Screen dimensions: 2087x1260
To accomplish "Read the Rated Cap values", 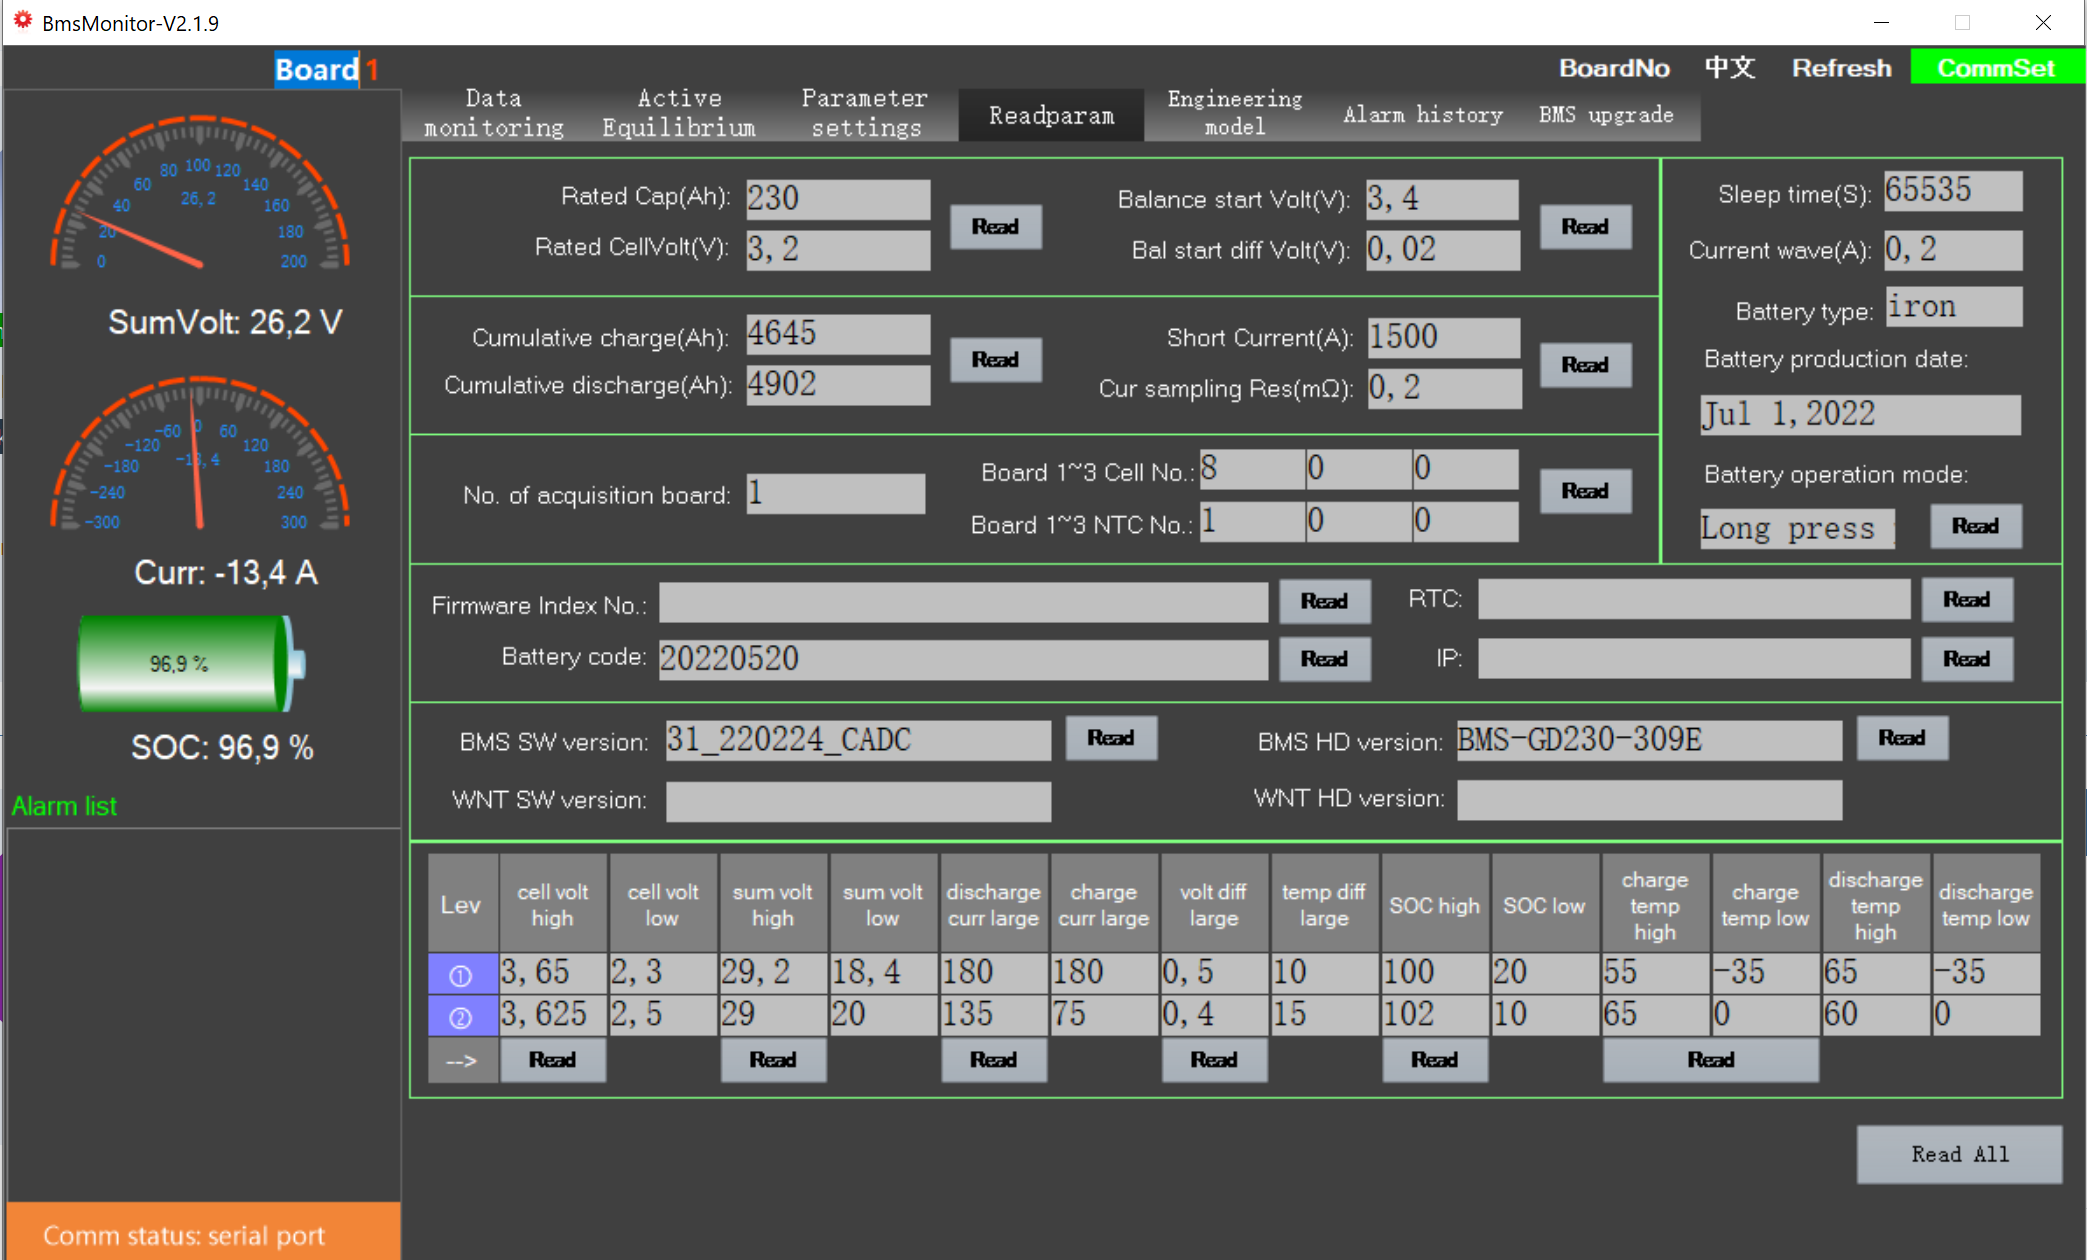I will pos(995,227).
